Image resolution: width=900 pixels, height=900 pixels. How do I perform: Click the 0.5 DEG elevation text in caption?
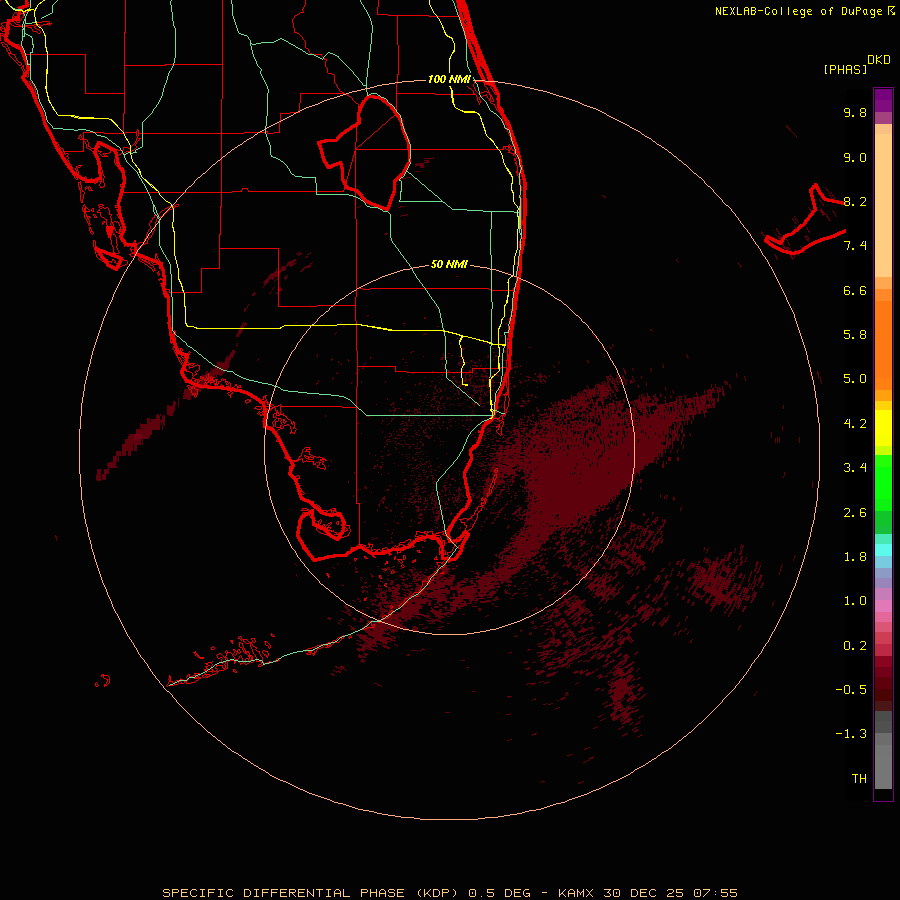(499, 893)
